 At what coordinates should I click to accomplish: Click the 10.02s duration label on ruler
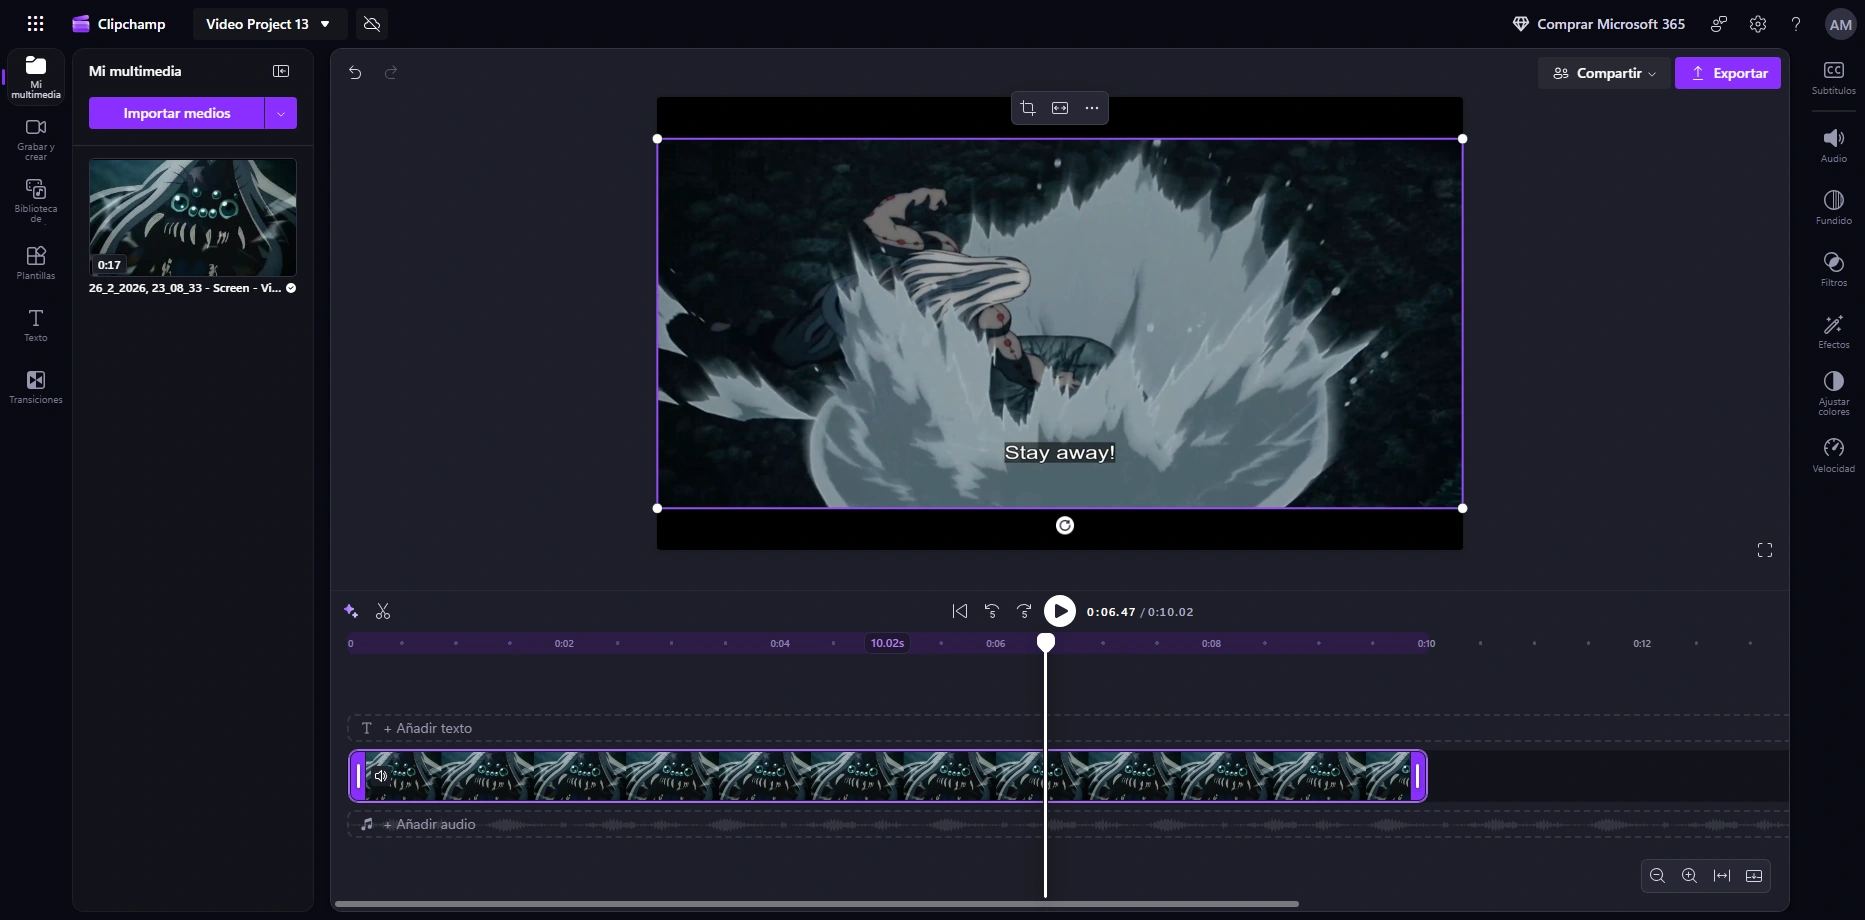coord(887,643)
